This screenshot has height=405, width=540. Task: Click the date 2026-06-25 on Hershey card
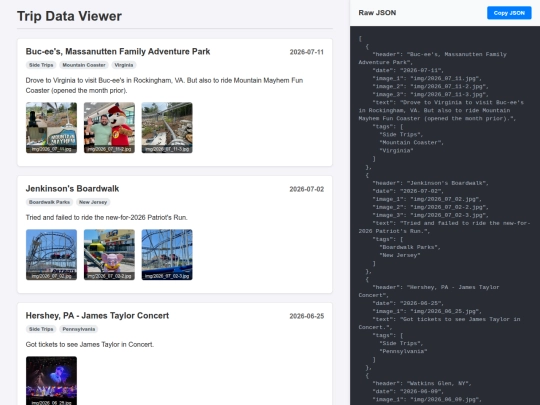click(307, 316)
